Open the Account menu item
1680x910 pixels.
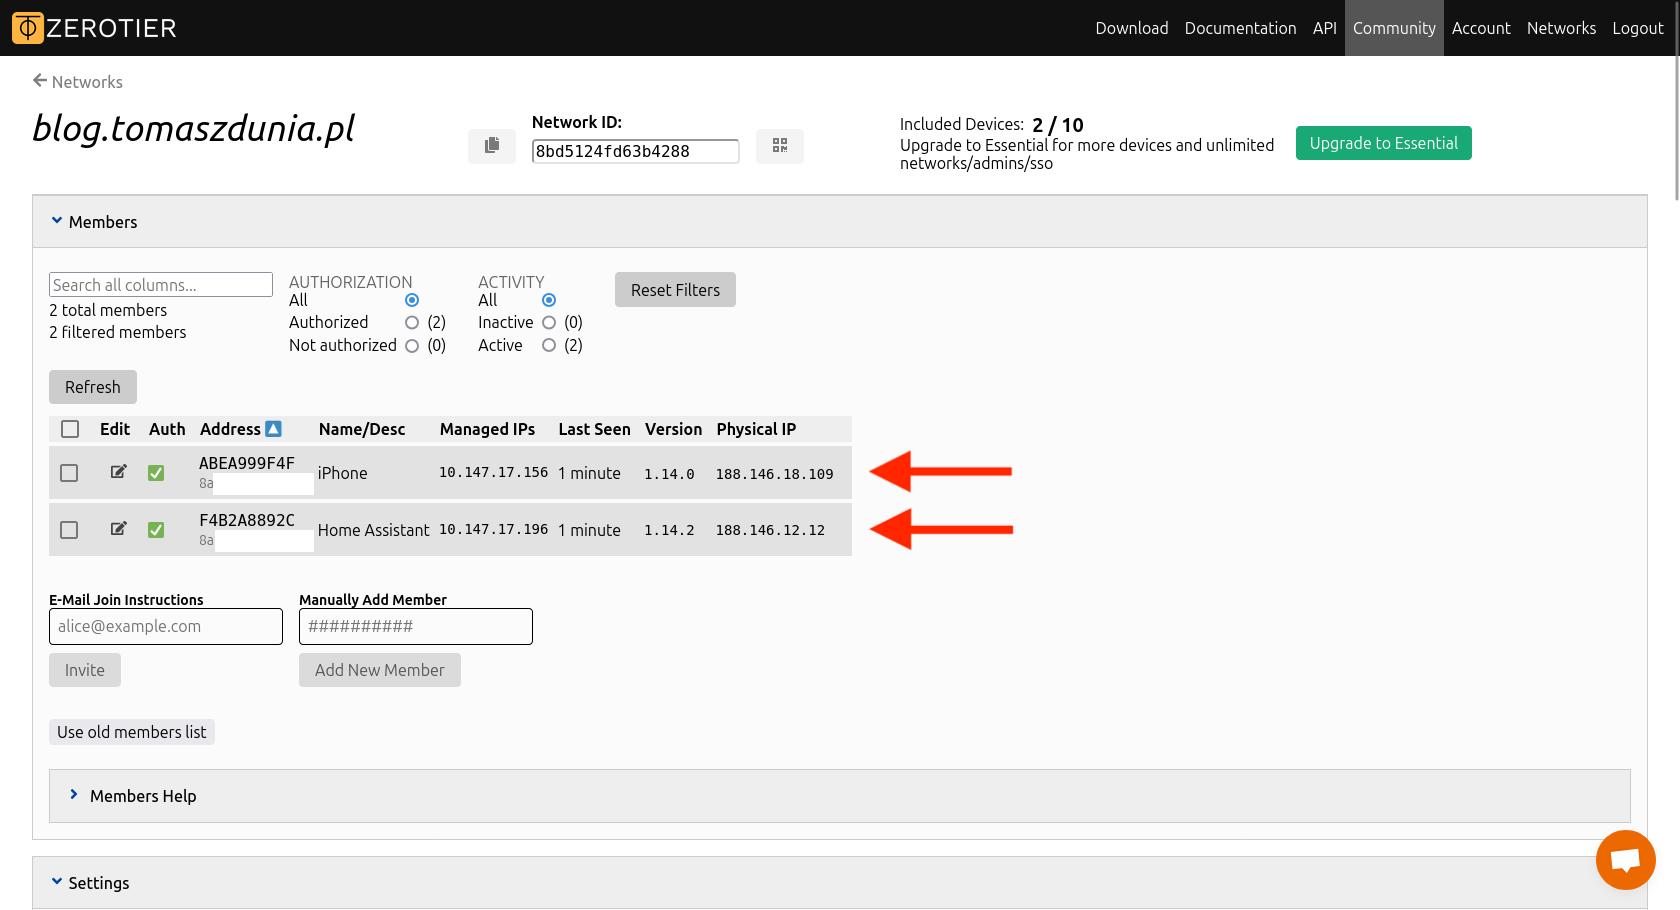click(1480, 28)
